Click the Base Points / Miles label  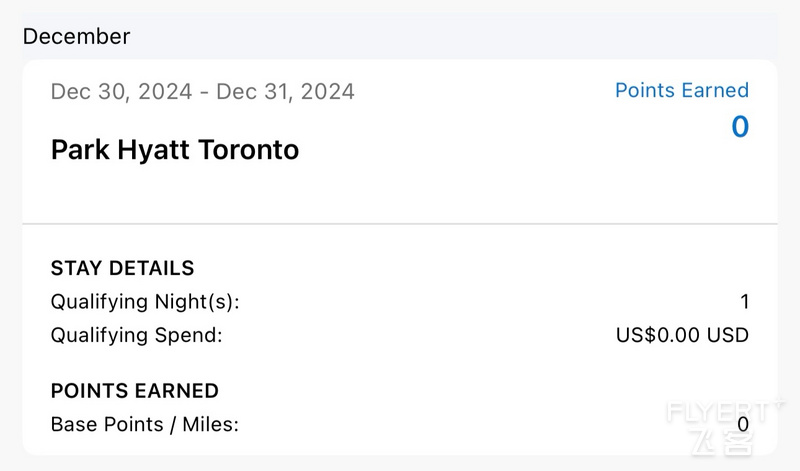tap(145, 425)
